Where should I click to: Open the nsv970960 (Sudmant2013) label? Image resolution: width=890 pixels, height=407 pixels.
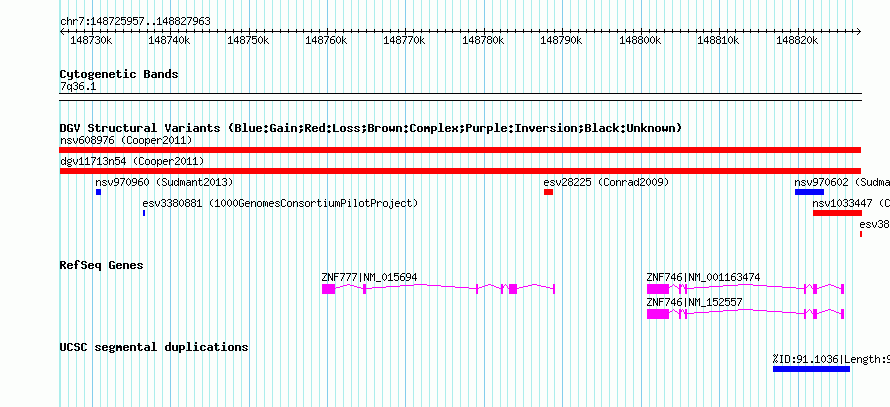click(x=164, y=182)
